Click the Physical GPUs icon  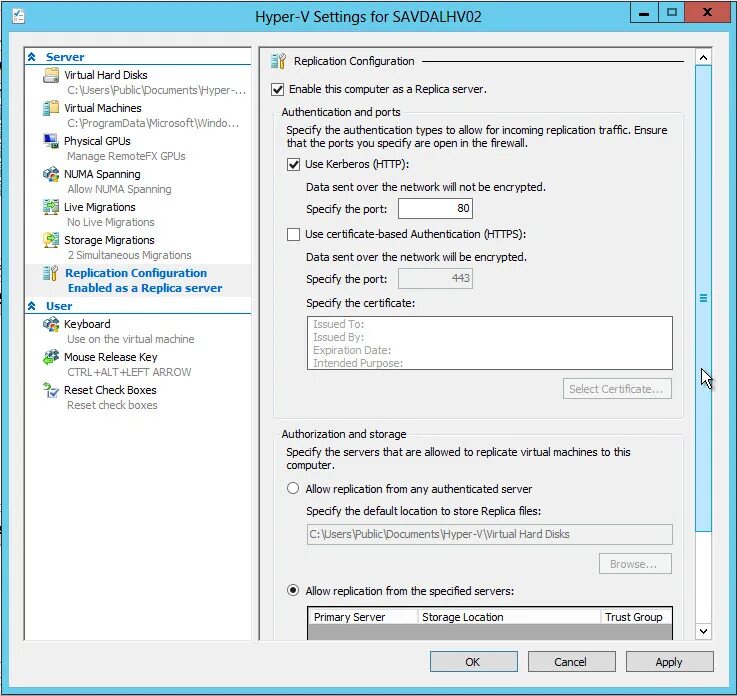51,141
